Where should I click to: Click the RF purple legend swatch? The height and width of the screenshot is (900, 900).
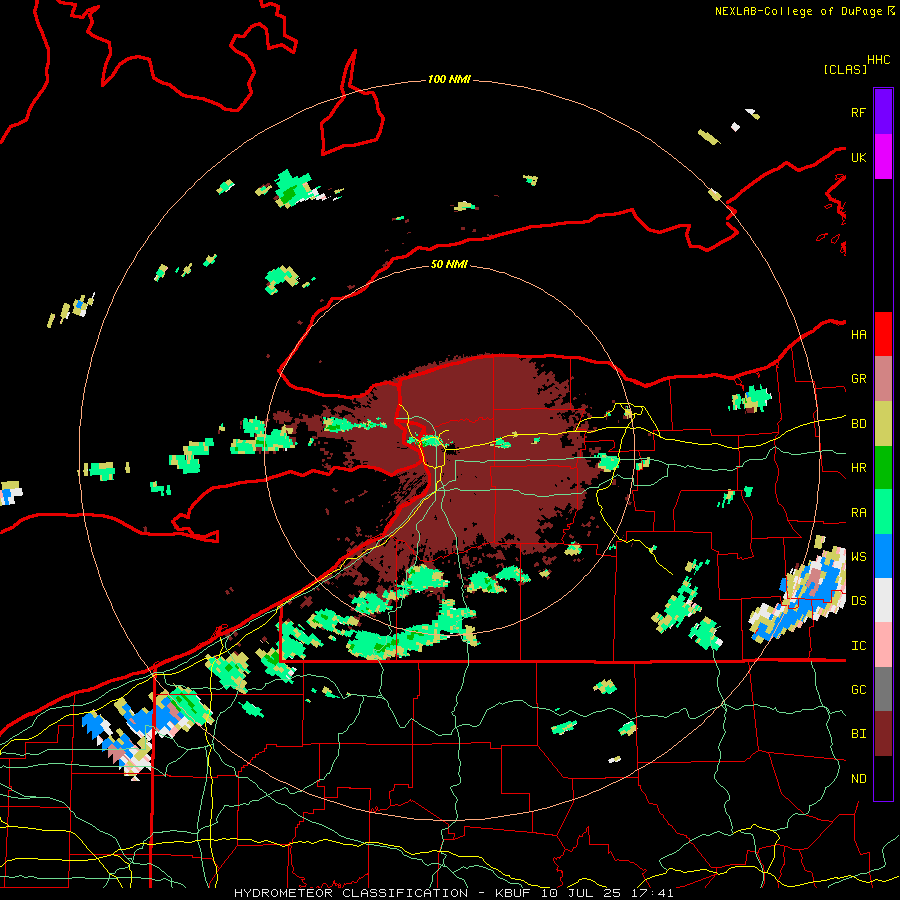pos(883,112)
